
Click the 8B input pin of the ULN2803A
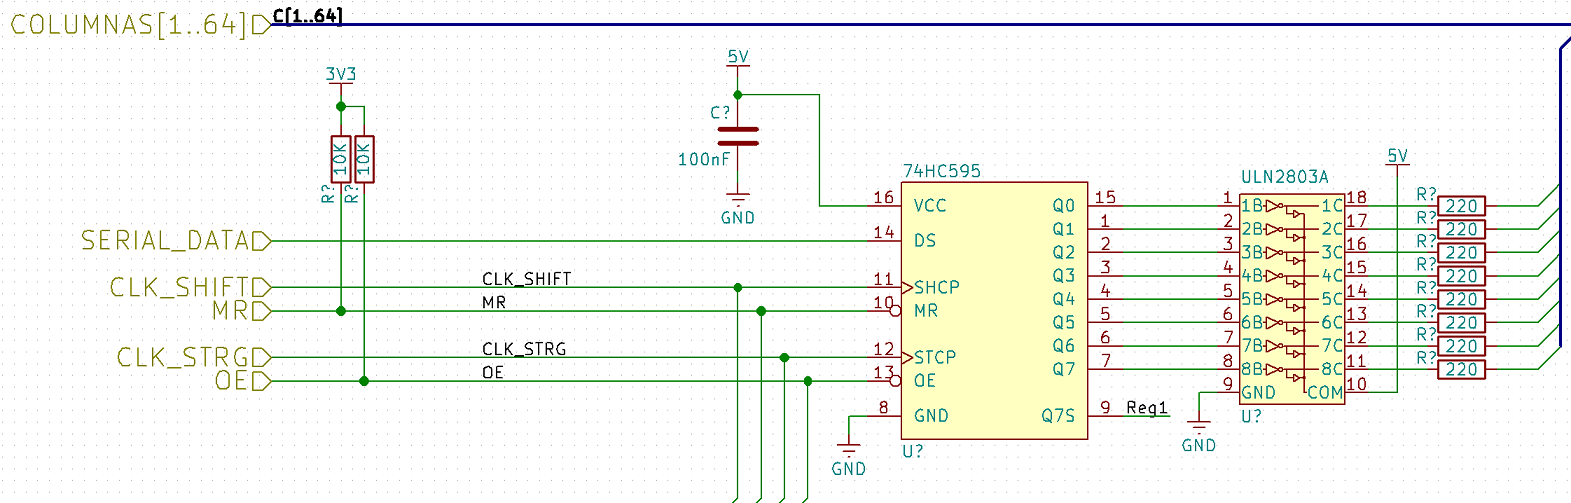tap(1252, 369)
